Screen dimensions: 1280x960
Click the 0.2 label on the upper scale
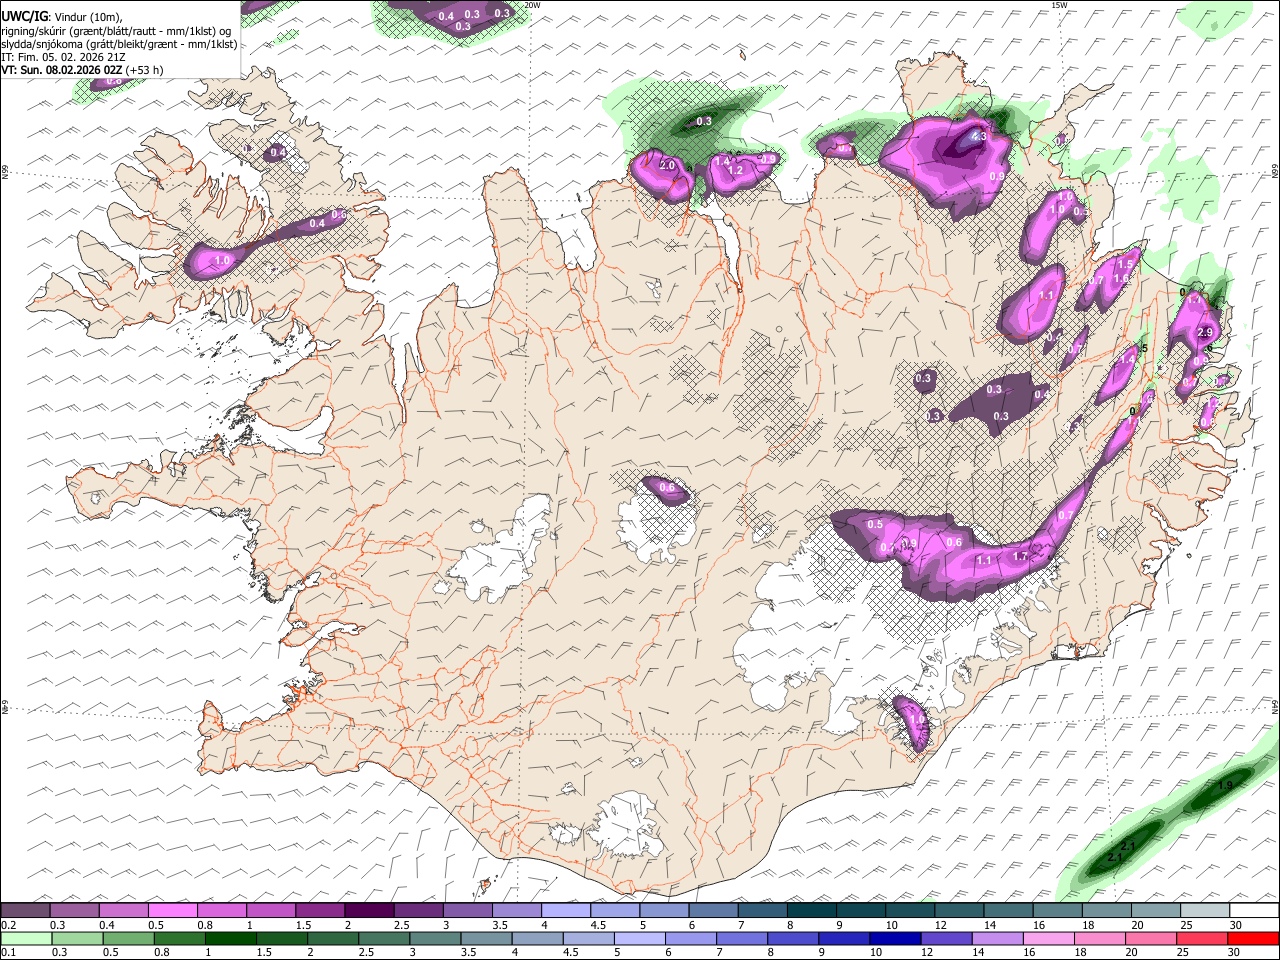(x=9, y=926)
